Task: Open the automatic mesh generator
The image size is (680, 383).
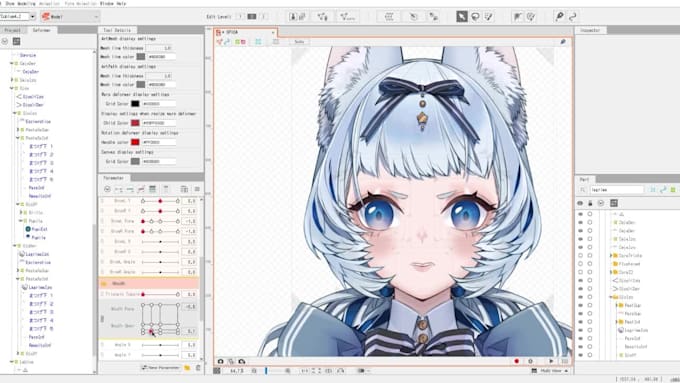Action: (x=347, y=16)
